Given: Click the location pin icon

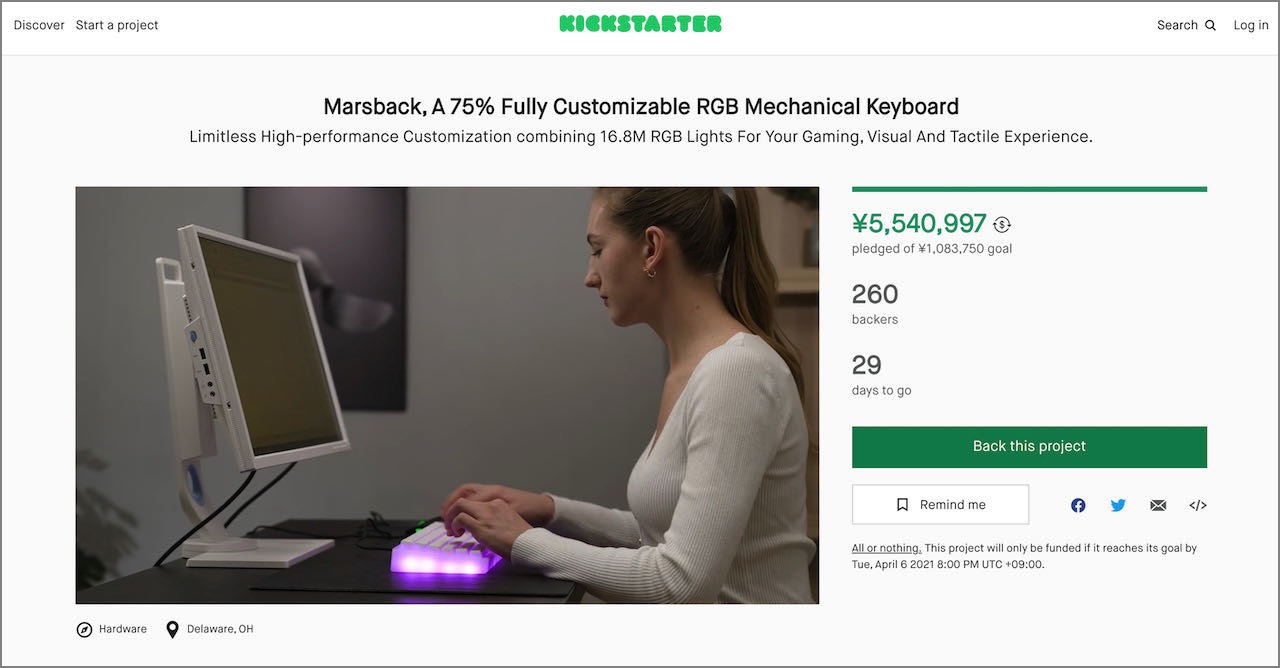Looking at the screenshot, I should tap(172, 629).
